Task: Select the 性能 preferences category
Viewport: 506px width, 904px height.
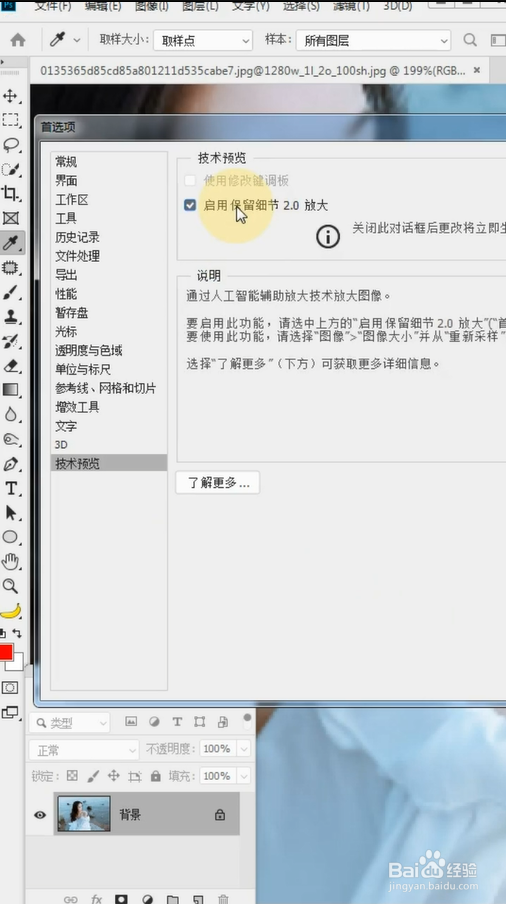Action: [108, 294]
